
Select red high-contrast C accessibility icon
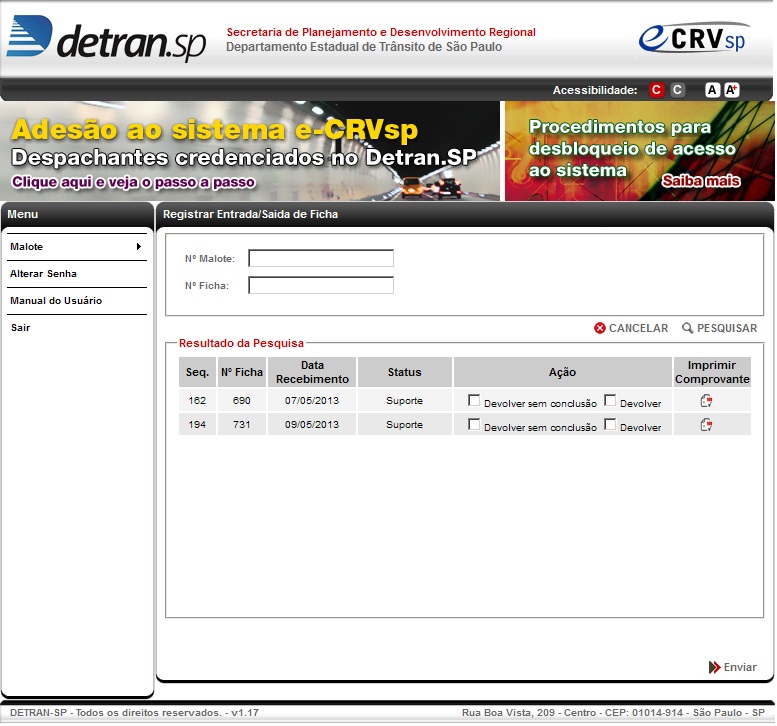(x=657, y=90)
